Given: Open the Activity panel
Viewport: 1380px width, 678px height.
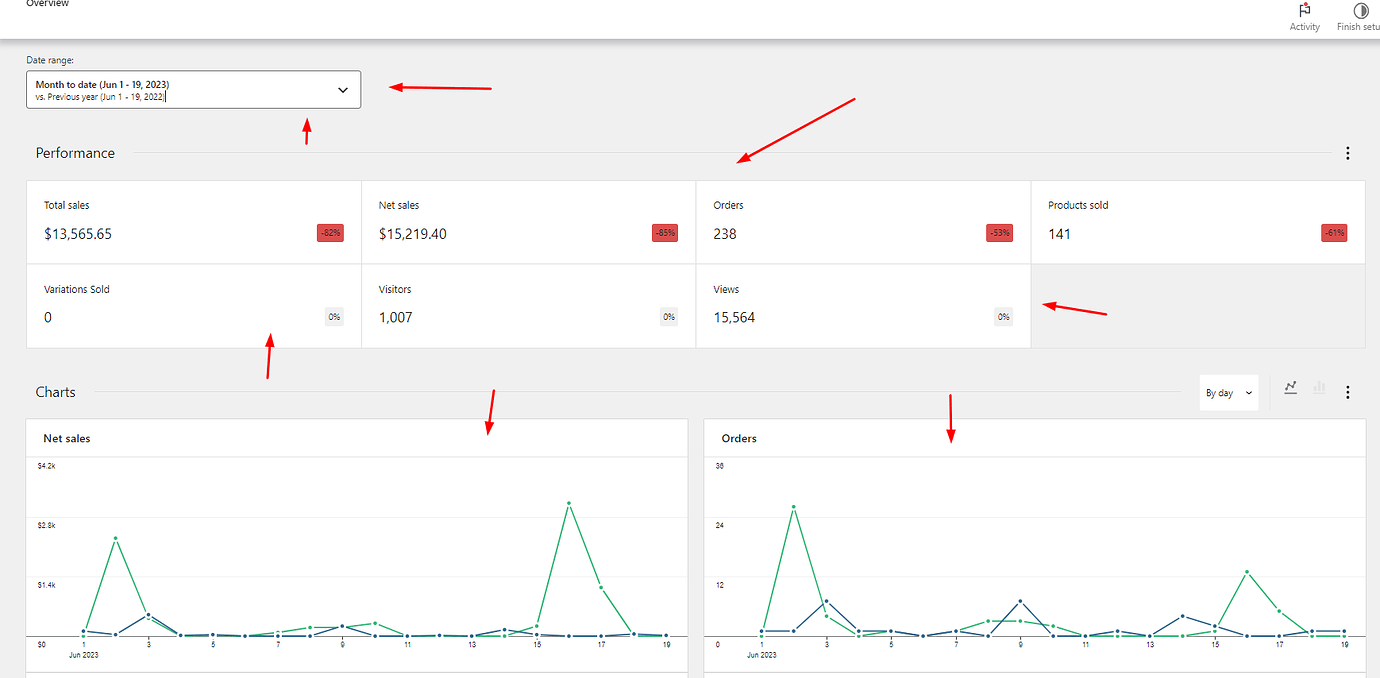Looking at the screenshot, I should click(x=1304, y=15).
